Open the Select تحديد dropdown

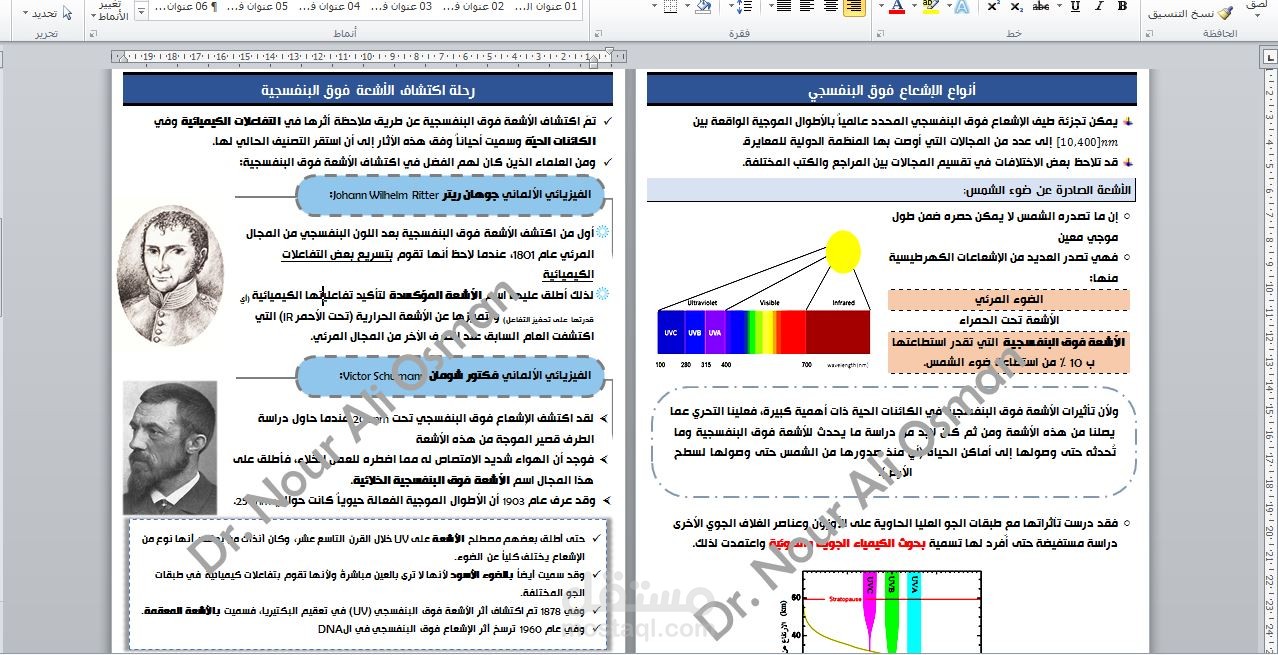click(47, 14)
